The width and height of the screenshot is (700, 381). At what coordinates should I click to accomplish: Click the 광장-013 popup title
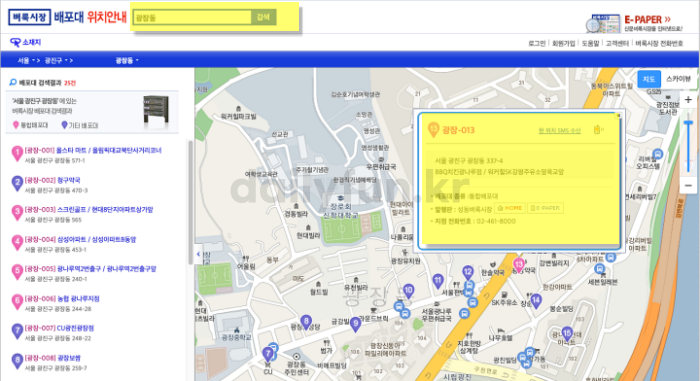click(x=458, y=130)
